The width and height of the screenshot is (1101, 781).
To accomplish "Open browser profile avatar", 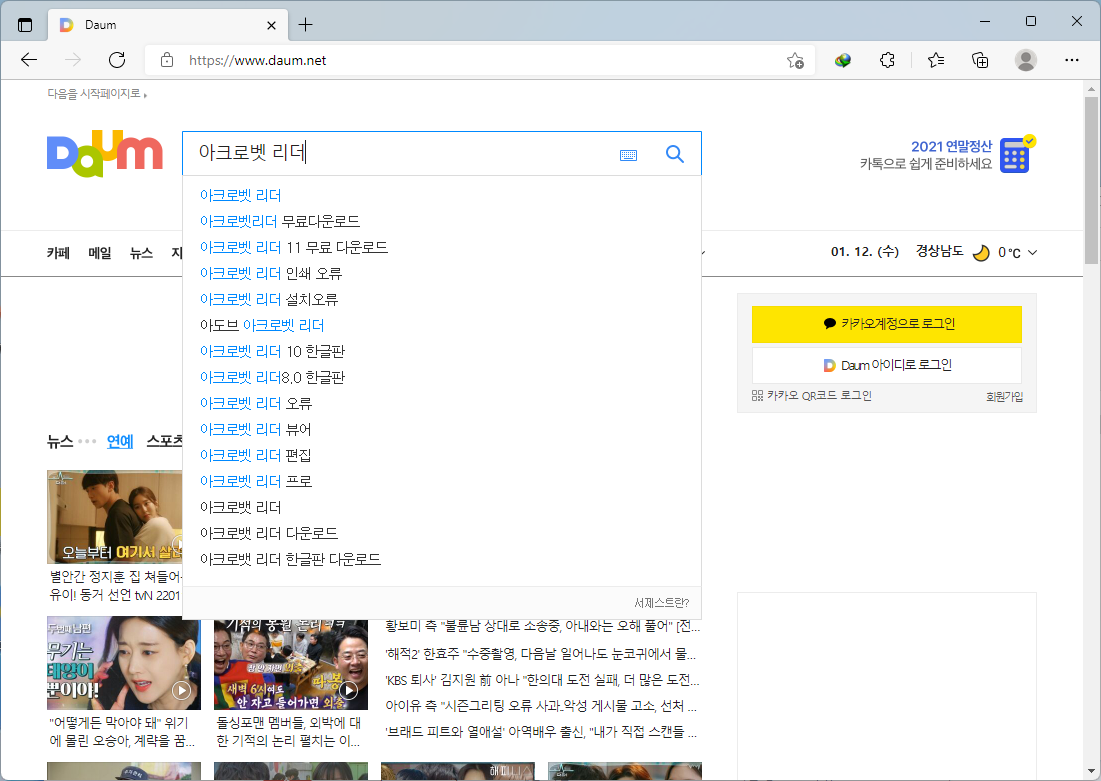I will tap(1026, 60).
